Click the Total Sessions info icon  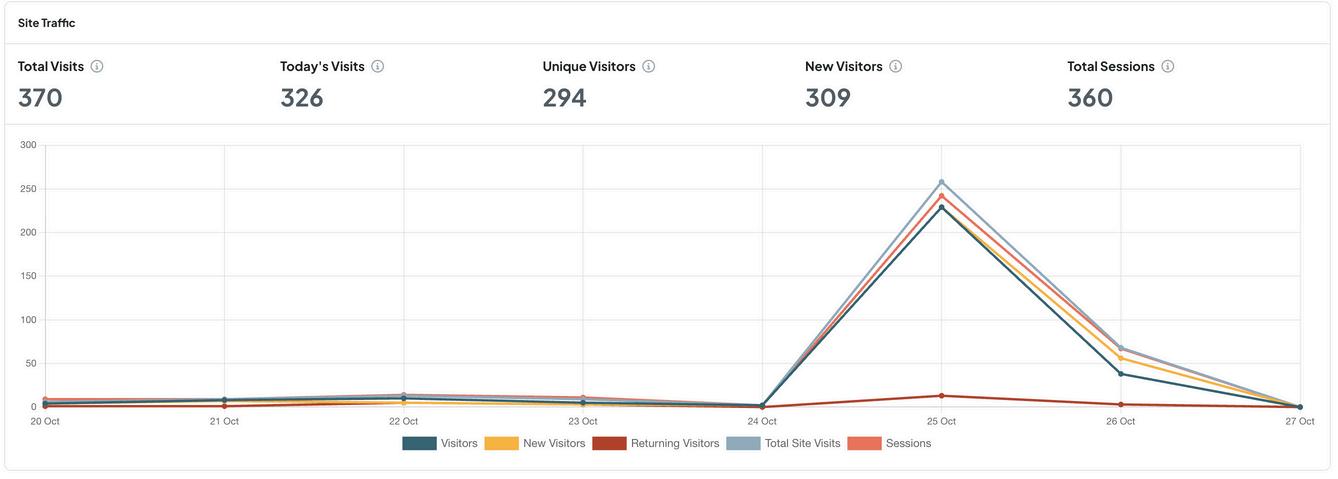tap(1167, 66)
